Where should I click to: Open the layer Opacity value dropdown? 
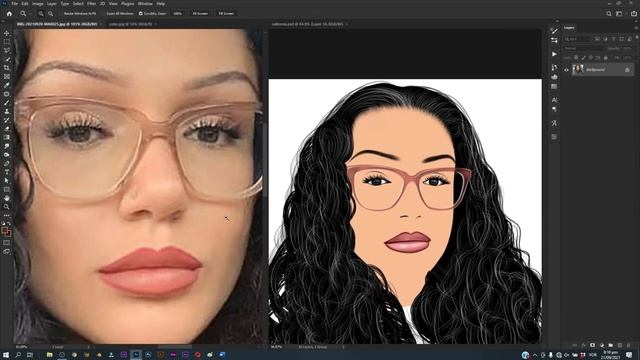628,48
